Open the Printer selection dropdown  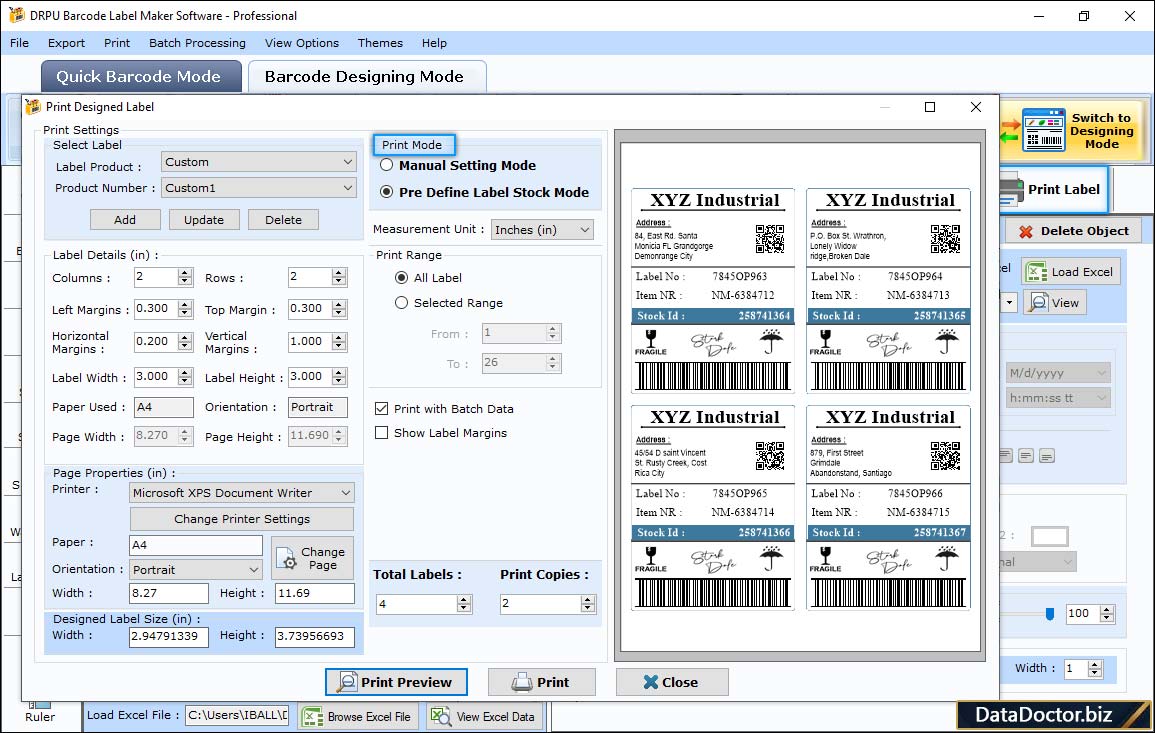[x=242, y=493]
